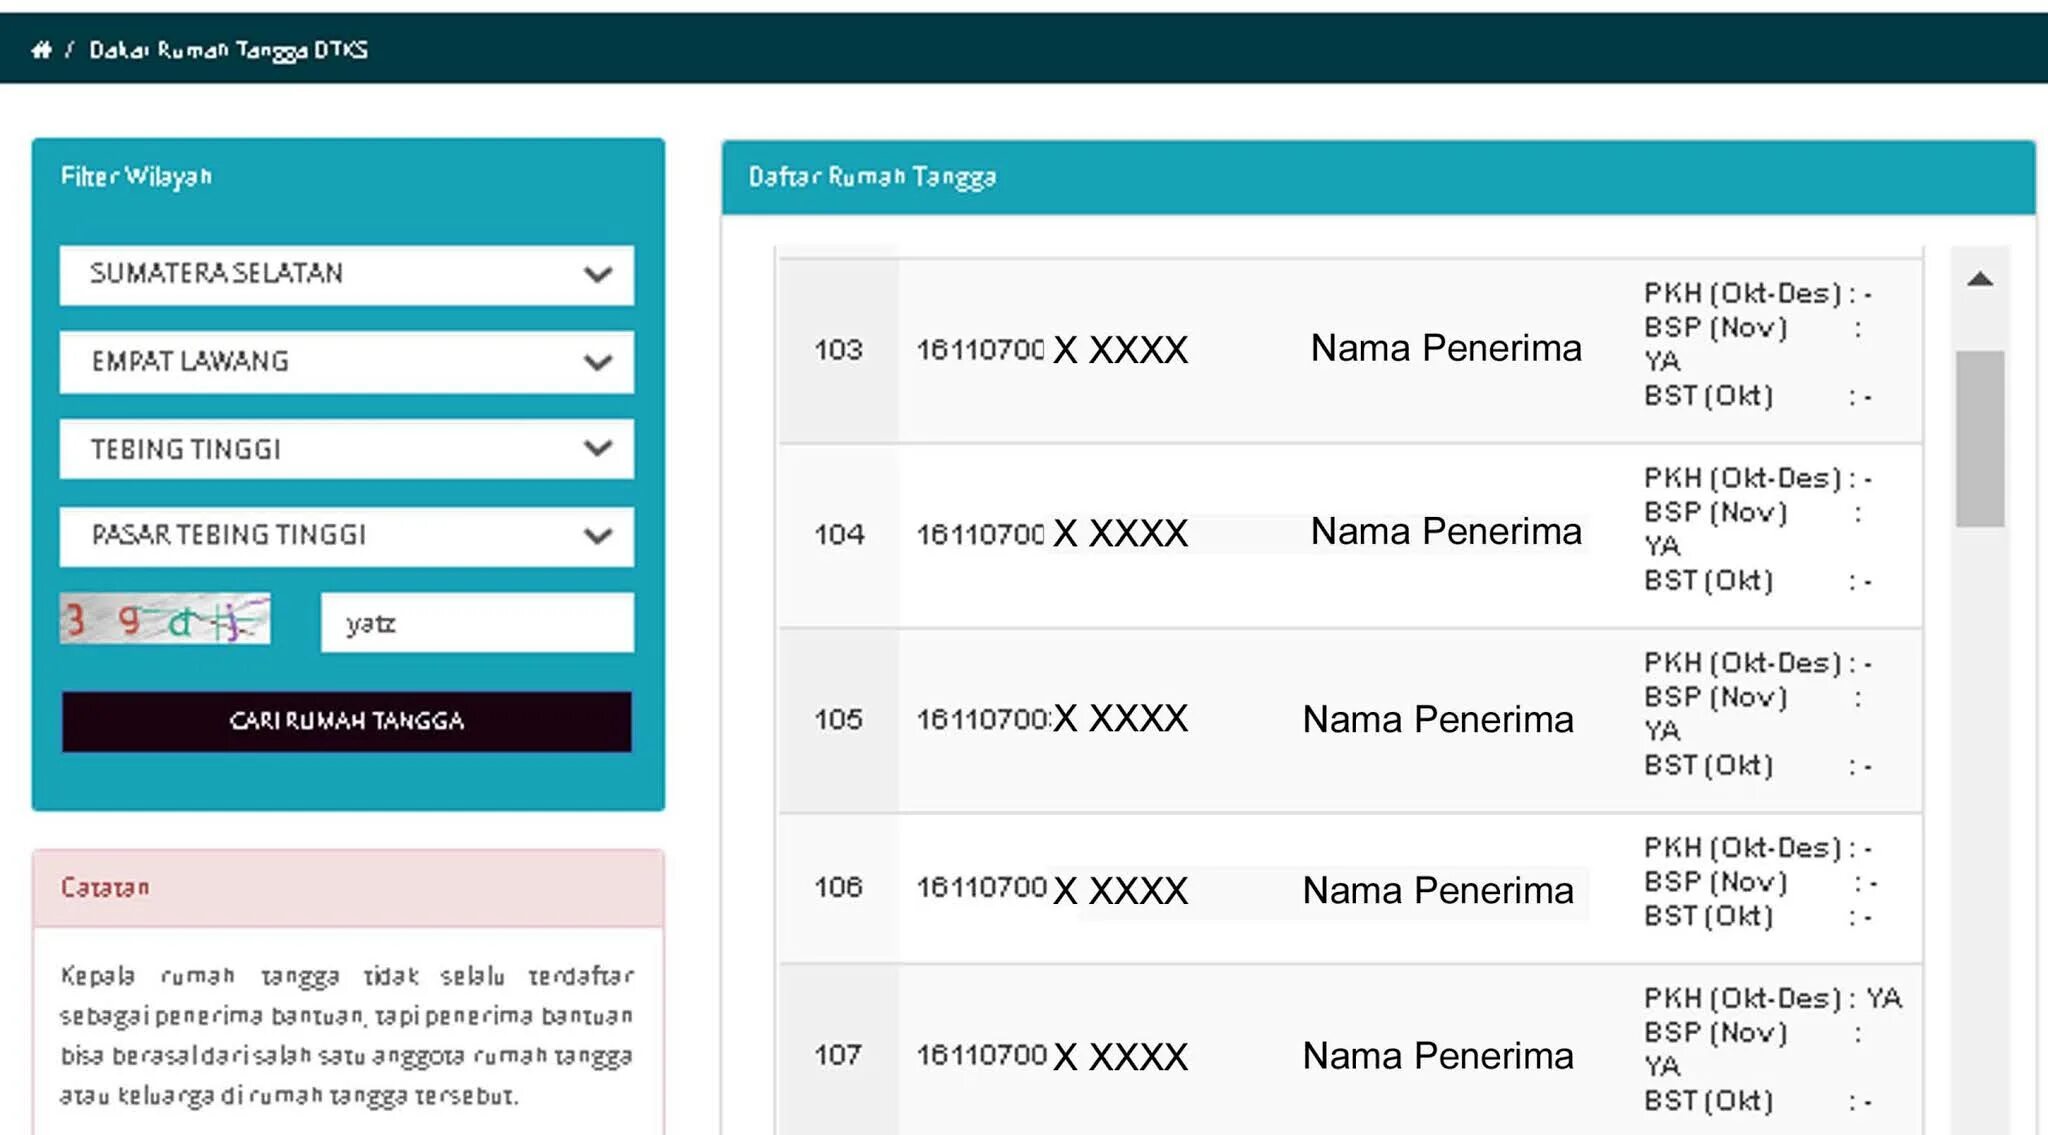The height and width of the screenshot is (1135, 2048).
Task: Select row number 103 in list
Action: tap(838, 350)
